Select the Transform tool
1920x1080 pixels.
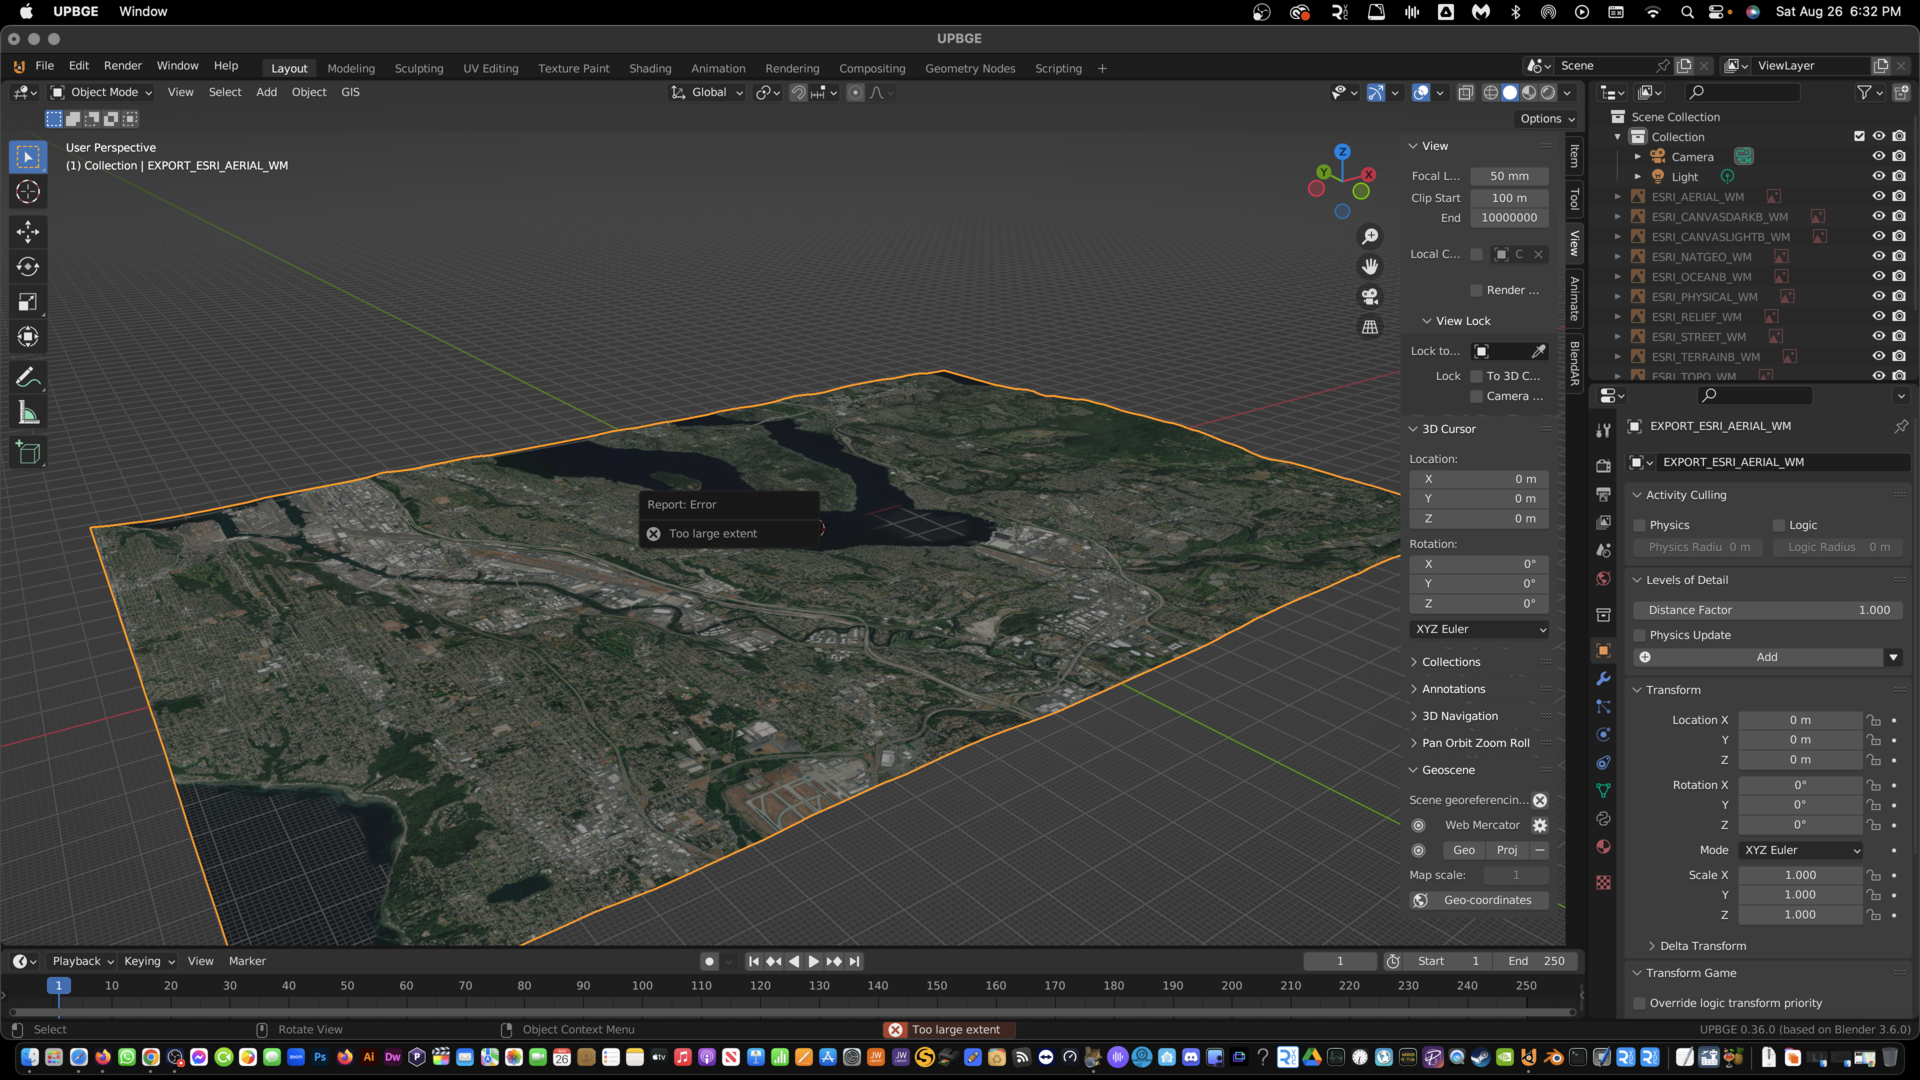point(28,337)
